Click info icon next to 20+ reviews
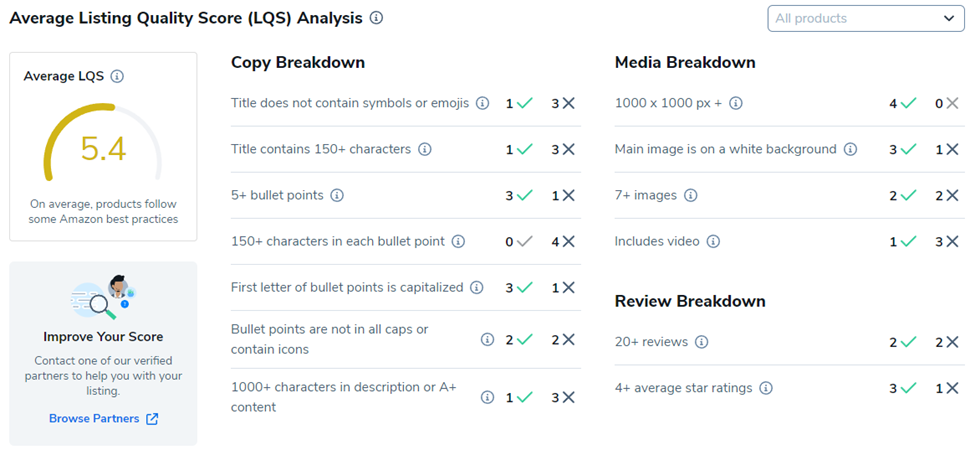 coord(701,342)
